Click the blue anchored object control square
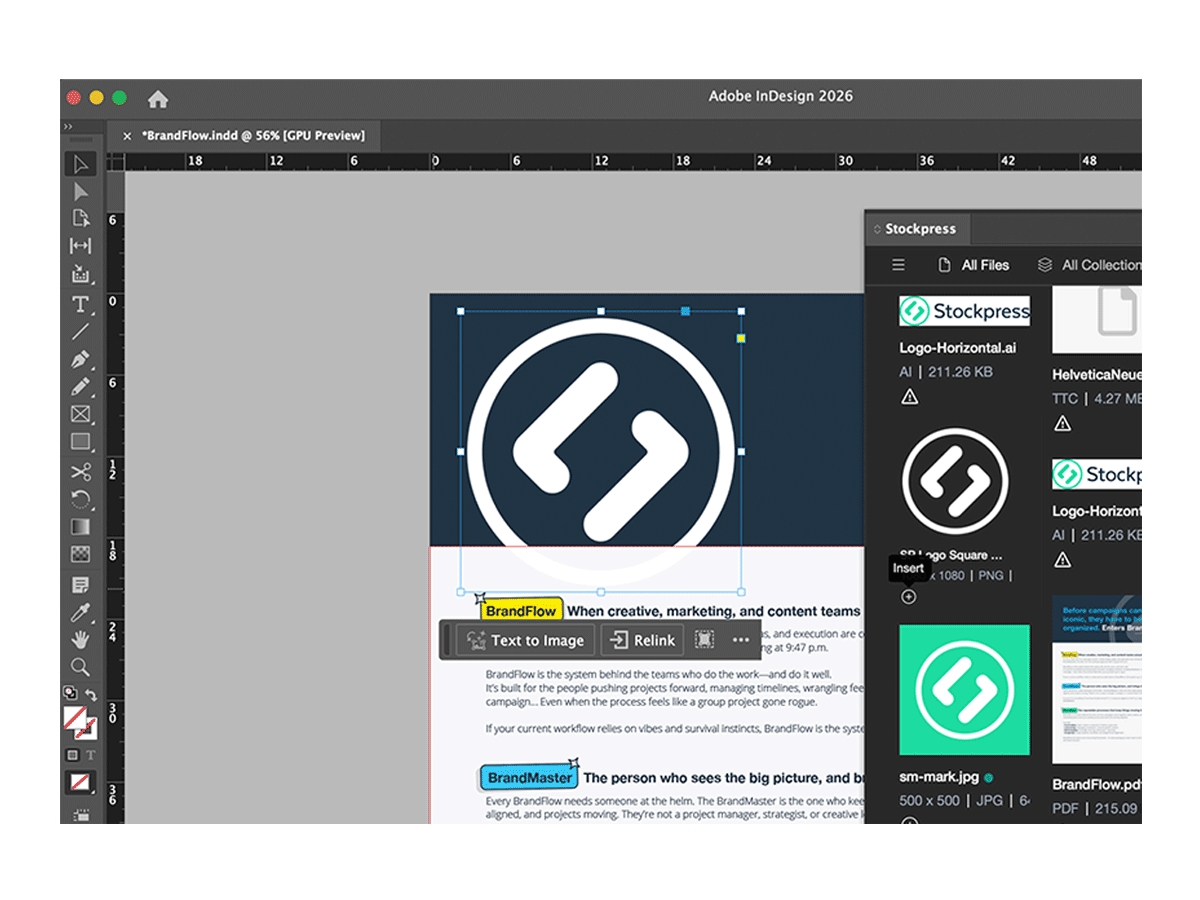 click(685, 311)
